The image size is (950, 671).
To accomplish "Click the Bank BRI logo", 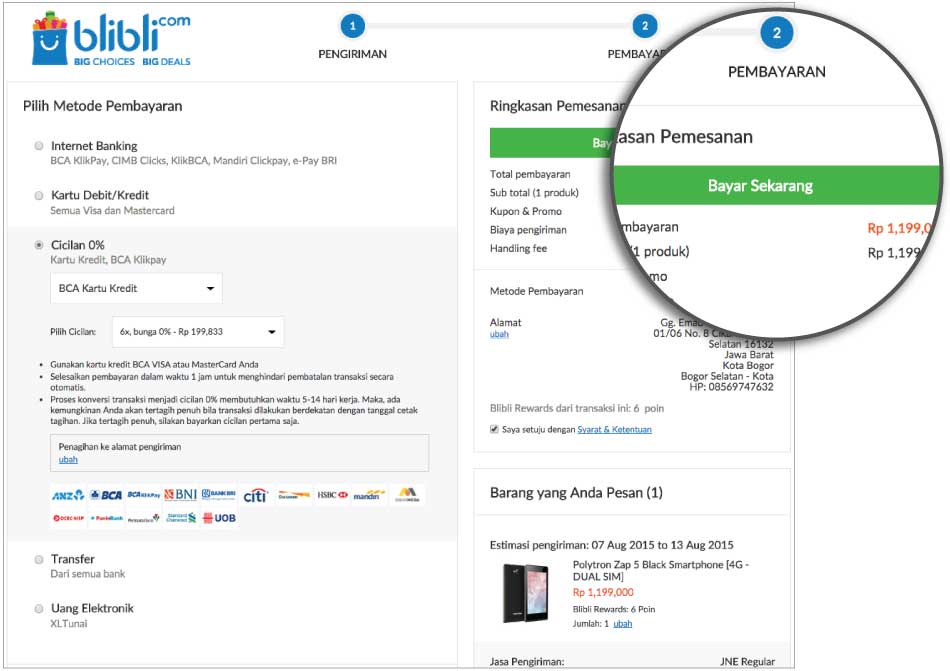I will tap(218, 495).
